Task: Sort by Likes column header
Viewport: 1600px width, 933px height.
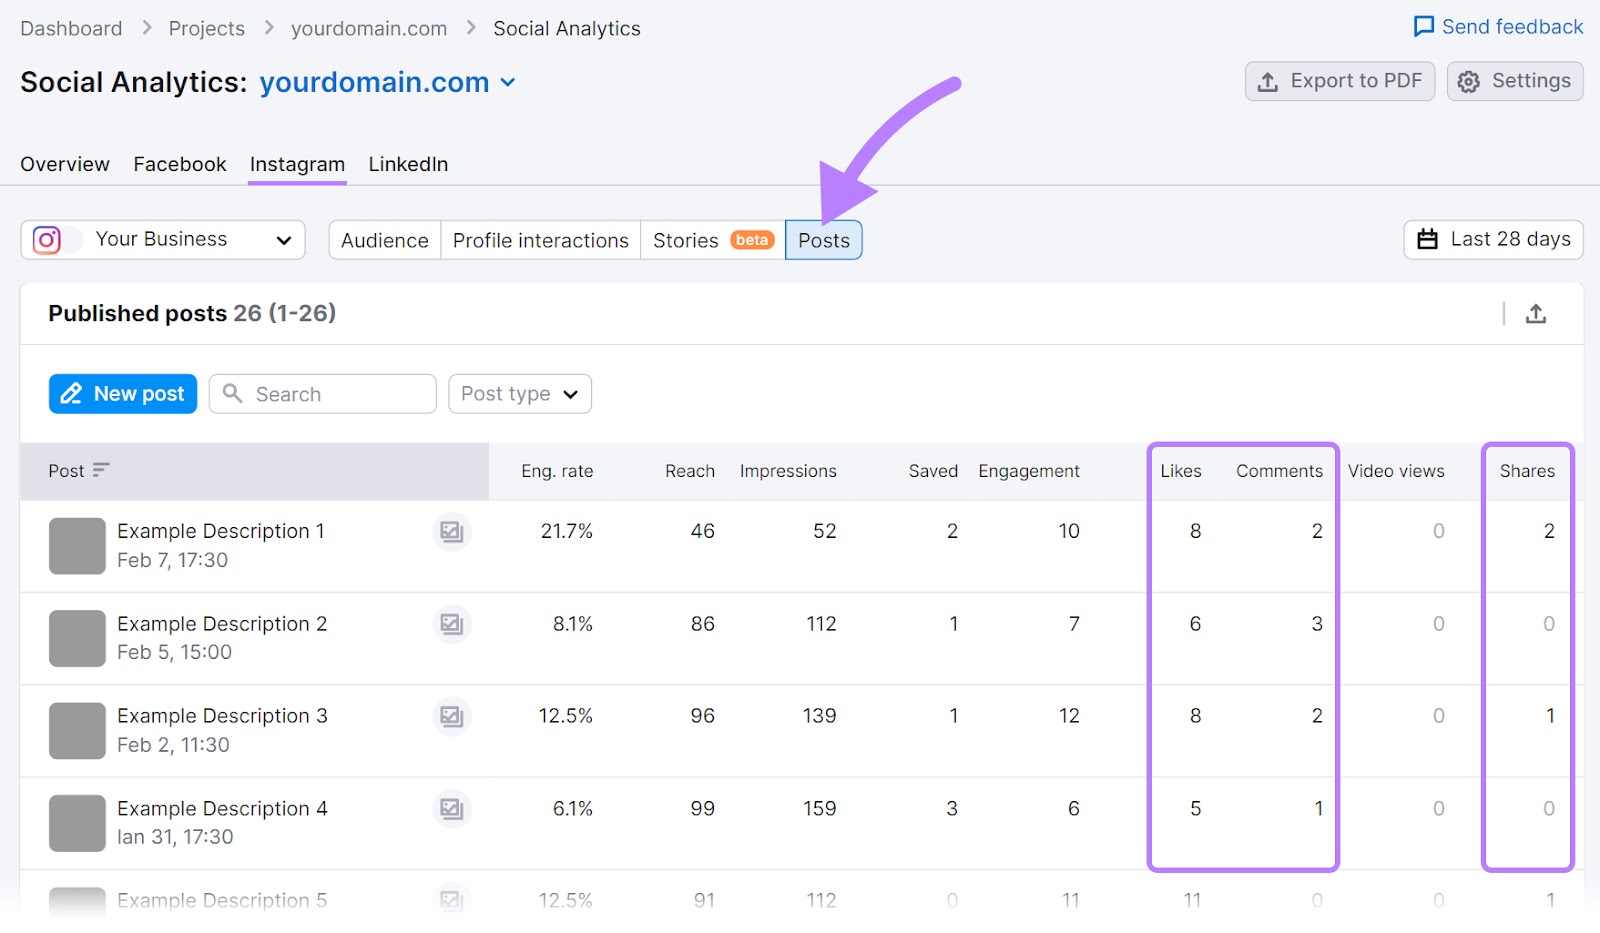Action: 1181,471
